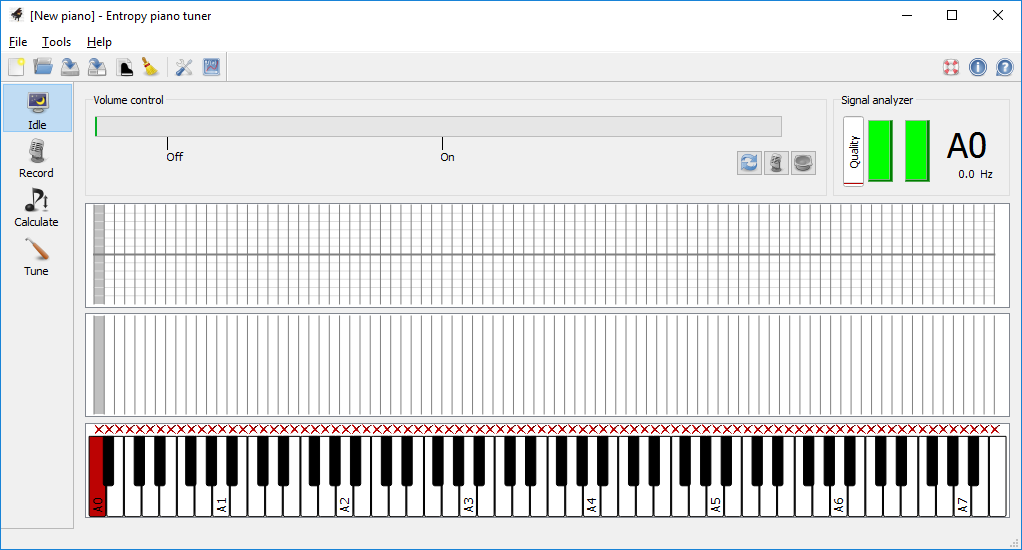
Task: Select the A4 piano key
Action: tap(592, 502)
